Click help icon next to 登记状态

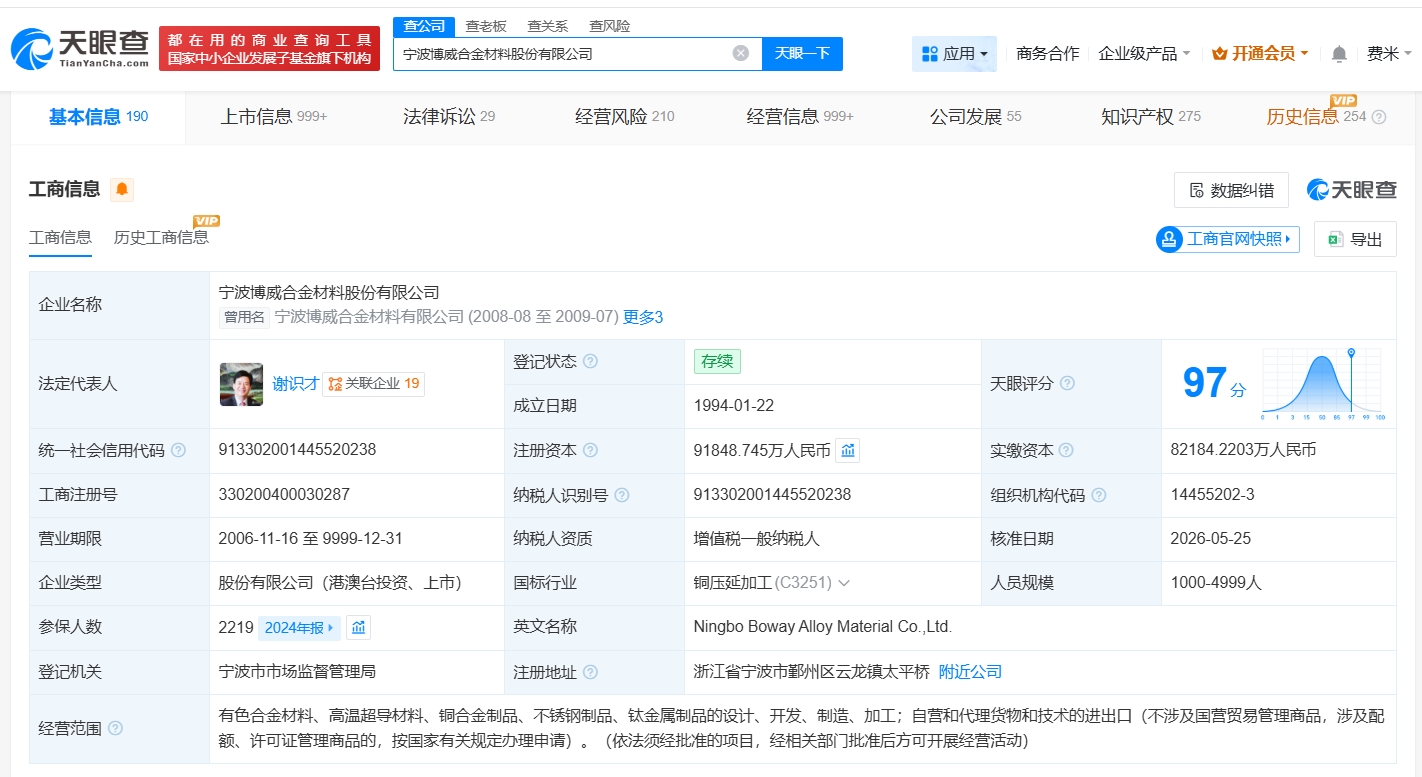[590, 361]
